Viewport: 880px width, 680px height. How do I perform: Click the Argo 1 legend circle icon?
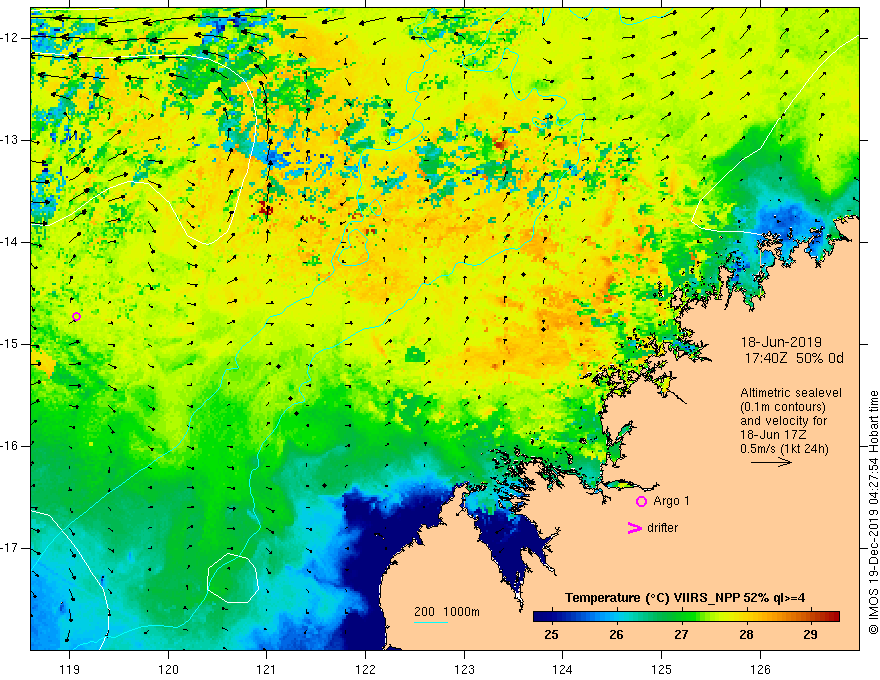pos(641,501)
